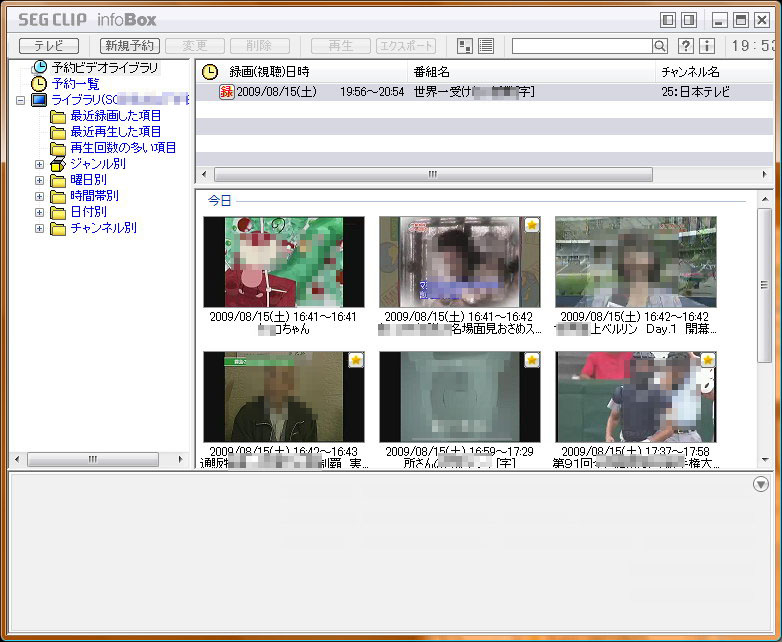782x642 pixels.
Task: Create a new reservation with 新規予約
Action: tap(130, 46)
